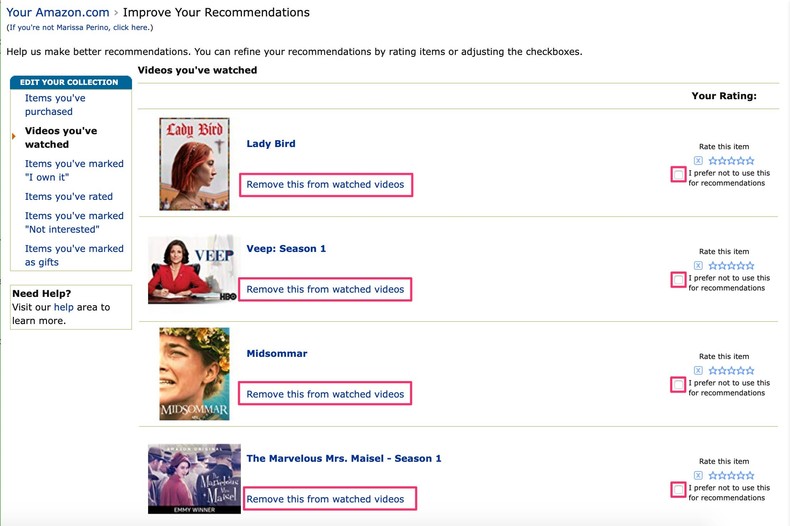This screenshot has height=526, width=790.
Task: Clear the rating icon for Midsommar
Action: pos(698,371)
